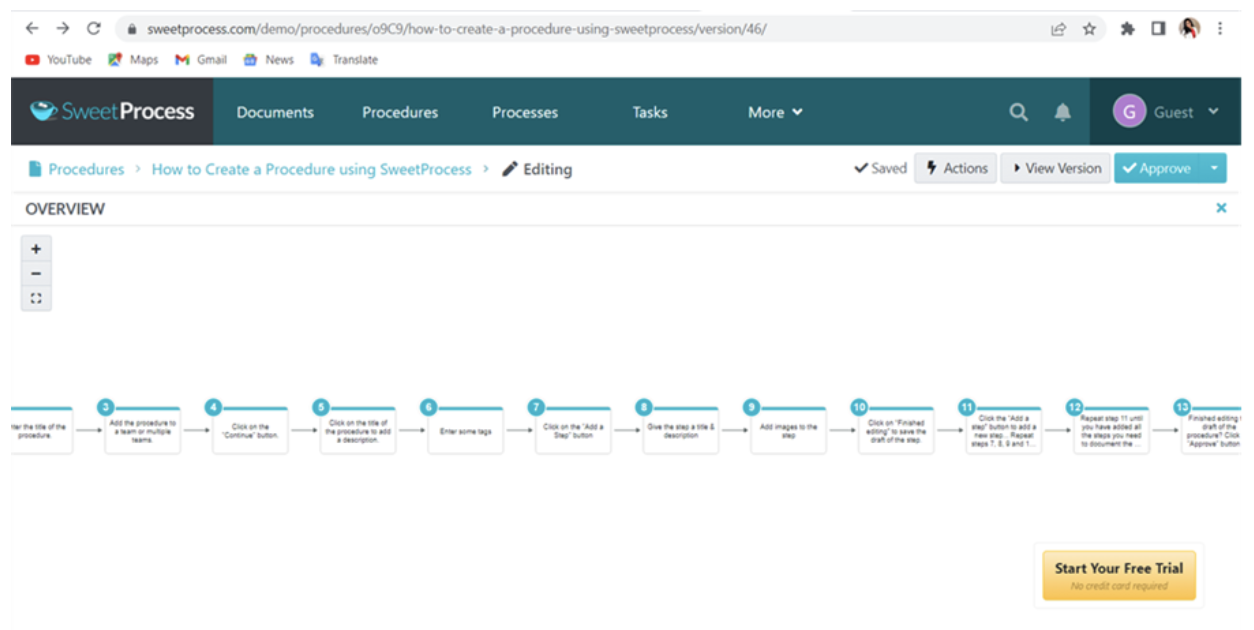
Task: Open the Processes menu
Action: (x=525, y=112)
